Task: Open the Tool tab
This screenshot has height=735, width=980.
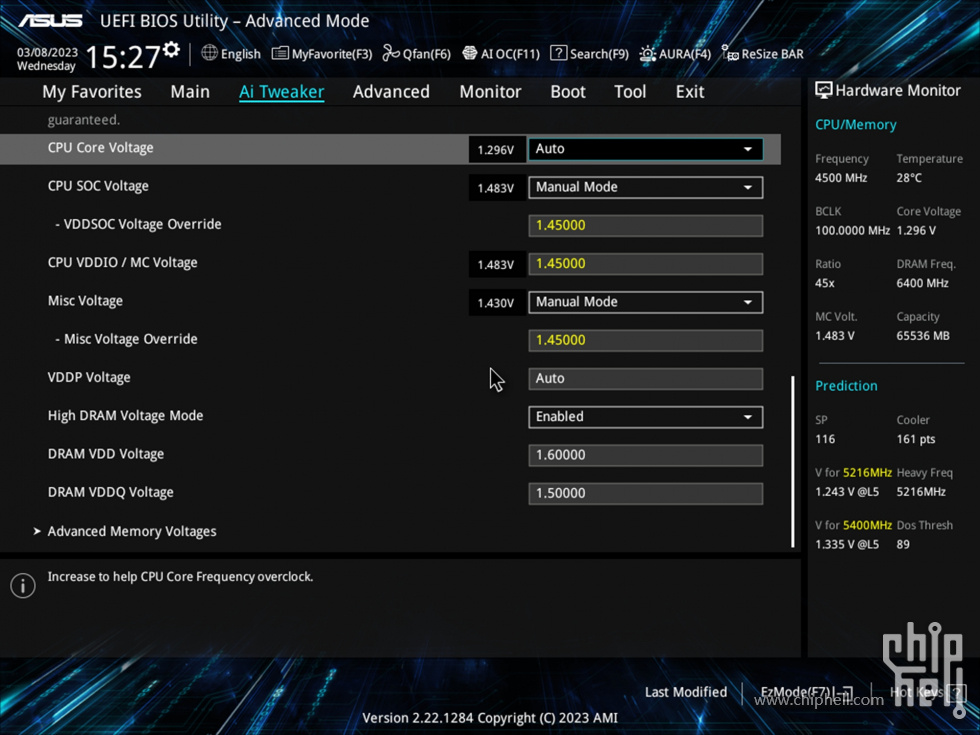Action: point(630,92)
